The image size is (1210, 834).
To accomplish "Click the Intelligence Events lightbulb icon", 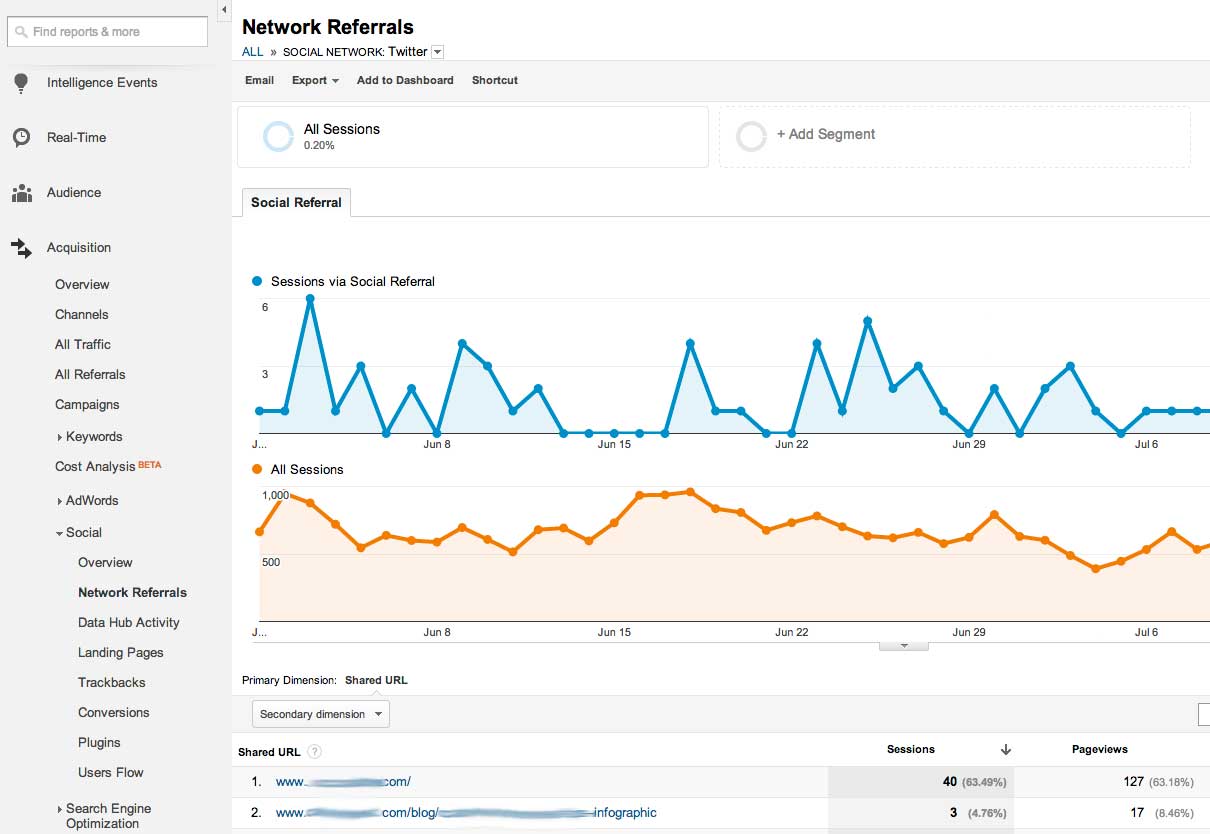I will [x=21, y=83].
